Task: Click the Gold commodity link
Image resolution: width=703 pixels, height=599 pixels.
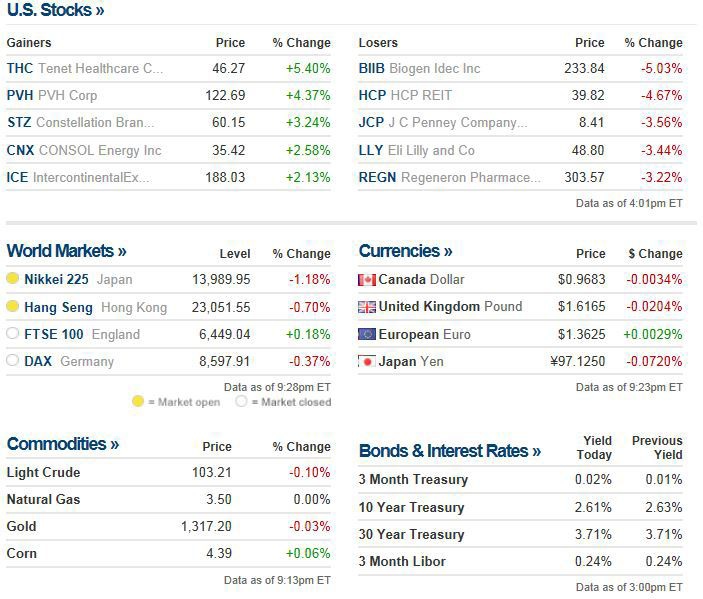Action: [x=21, y=526]
